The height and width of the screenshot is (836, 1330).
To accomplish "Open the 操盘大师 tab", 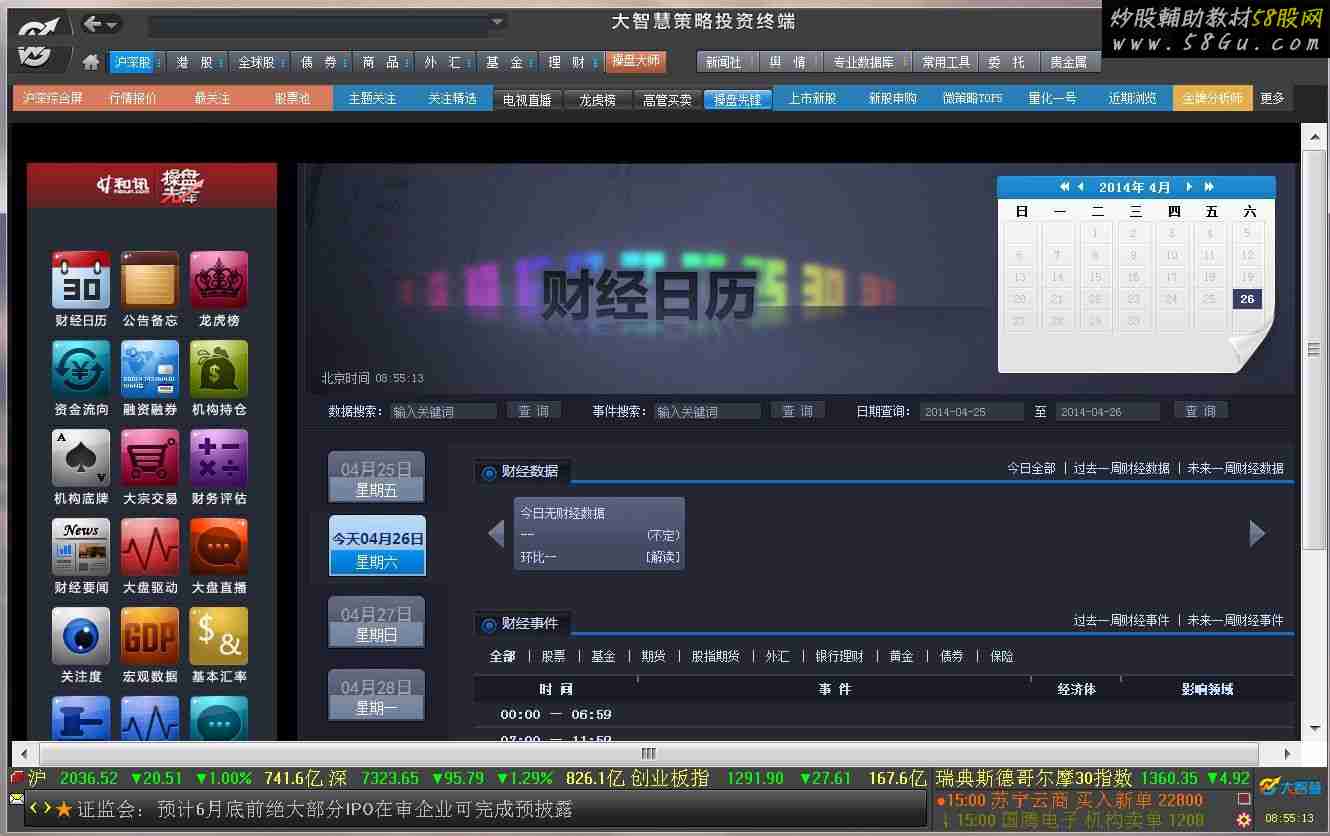I will (x=635, y=61).
